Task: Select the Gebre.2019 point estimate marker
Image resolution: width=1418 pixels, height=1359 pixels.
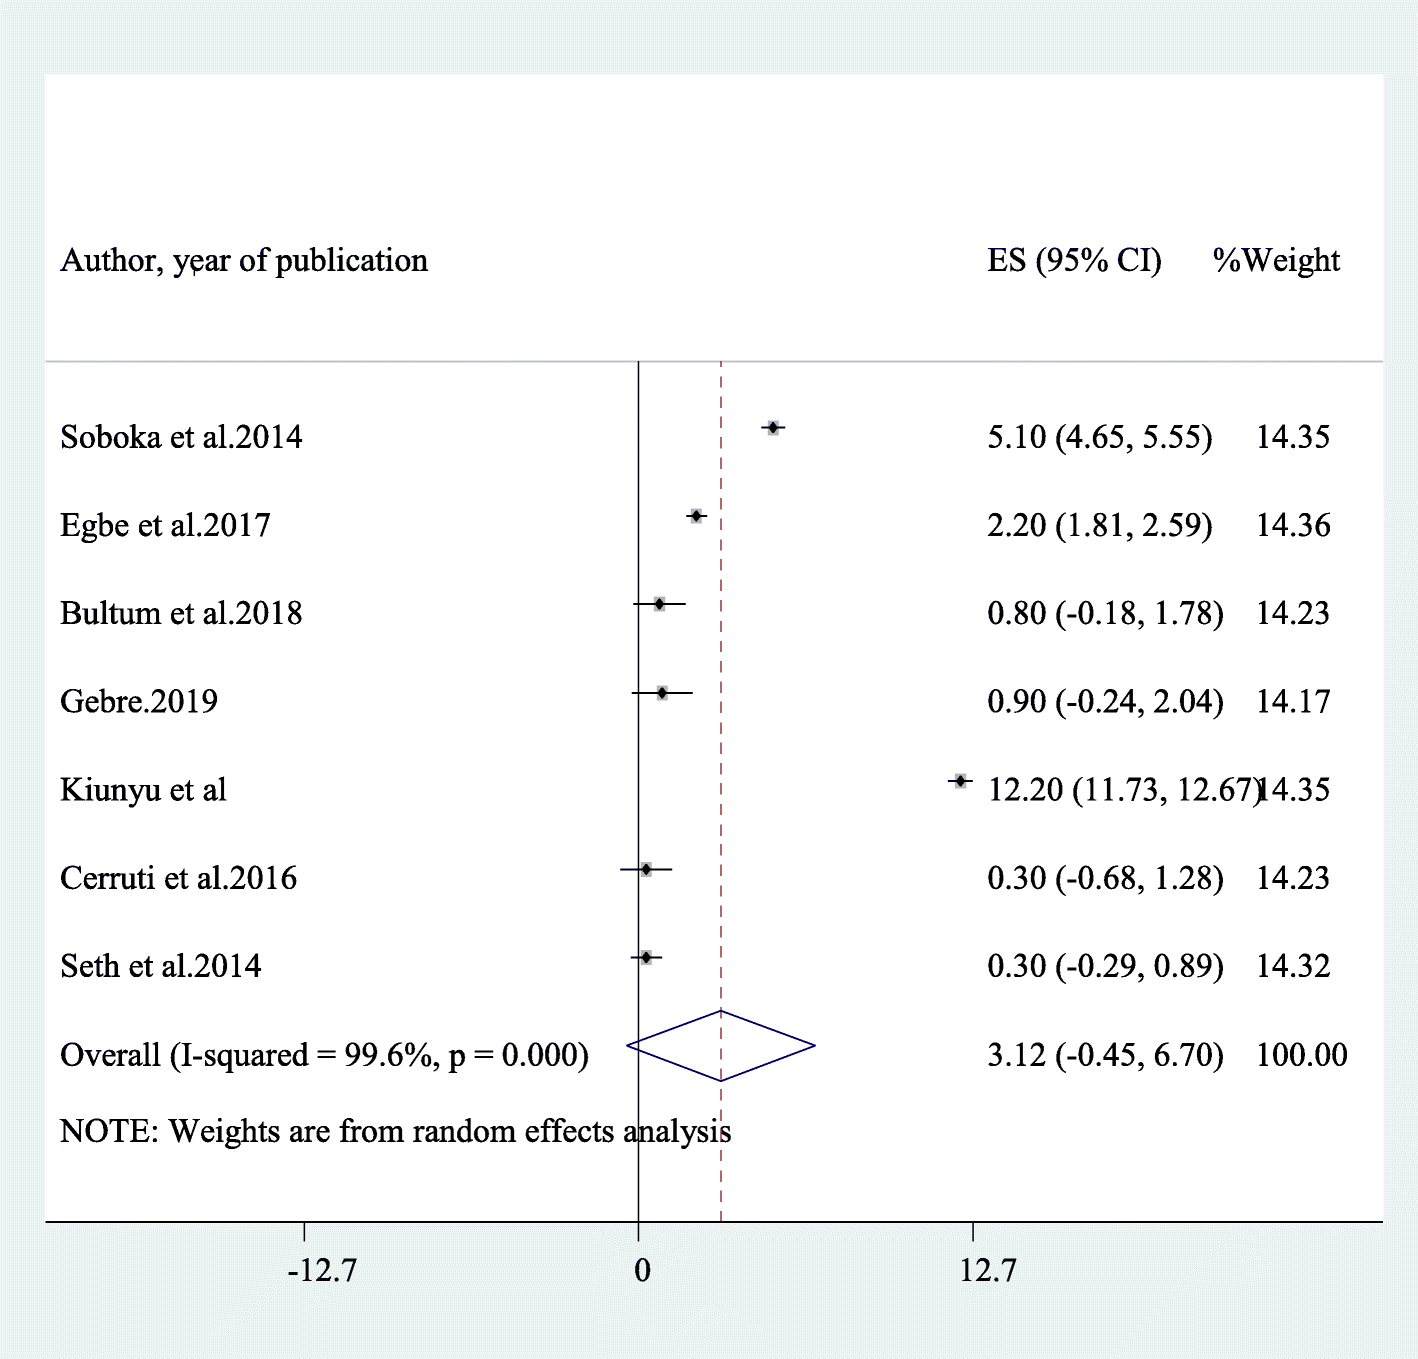Action: point(662,692)
